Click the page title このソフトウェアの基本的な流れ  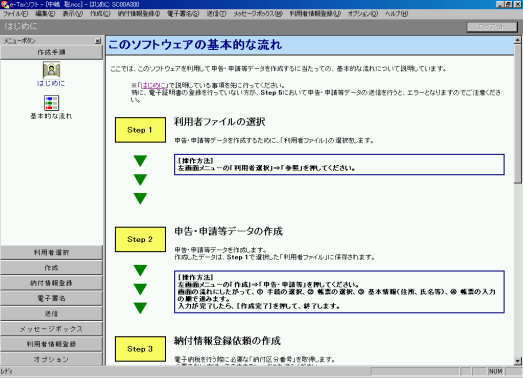click(195, 45)
